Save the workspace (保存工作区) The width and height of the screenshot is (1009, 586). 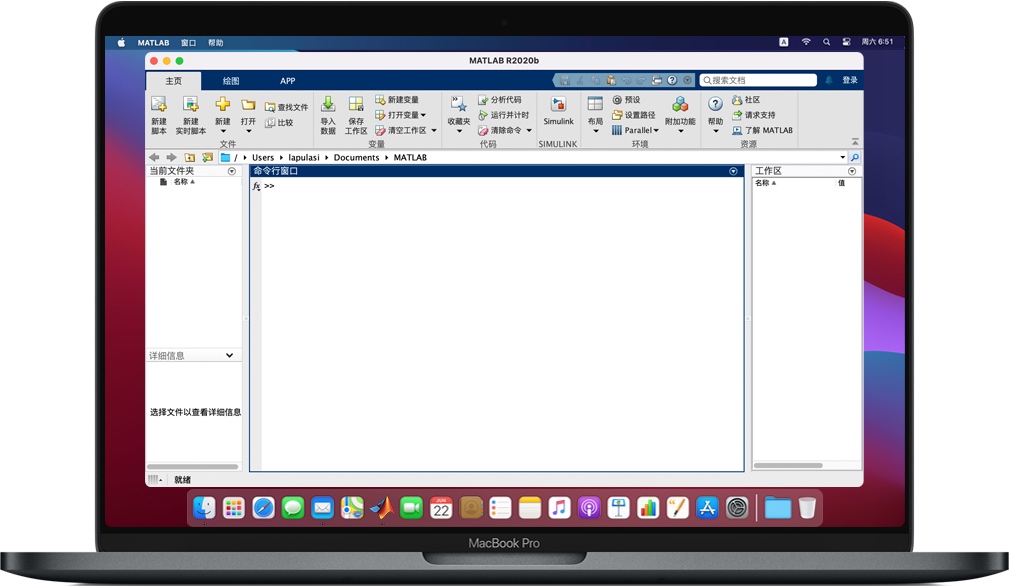click(x=356, y=112)
